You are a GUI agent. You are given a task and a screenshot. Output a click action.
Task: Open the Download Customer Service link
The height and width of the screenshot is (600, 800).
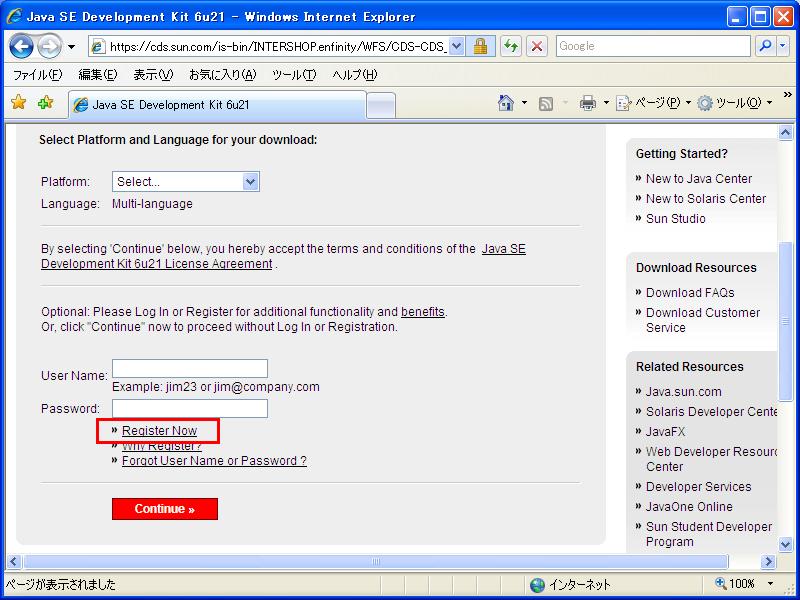click(703, 320)
